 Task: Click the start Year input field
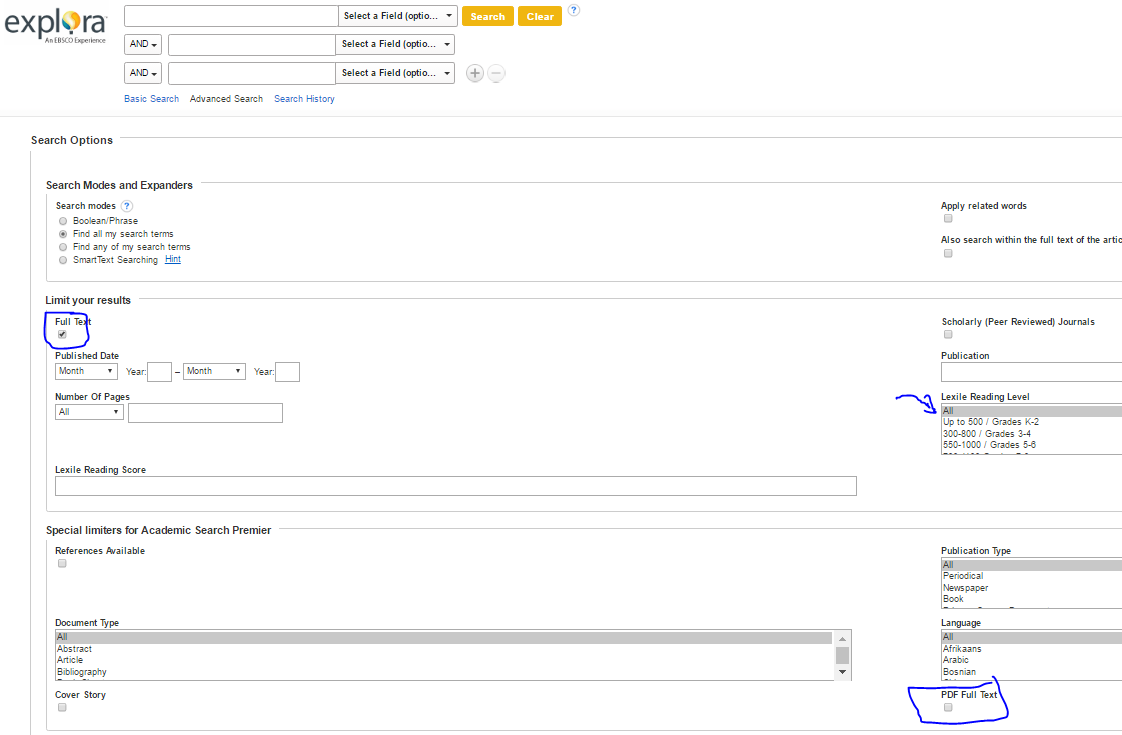pos(160,372)
